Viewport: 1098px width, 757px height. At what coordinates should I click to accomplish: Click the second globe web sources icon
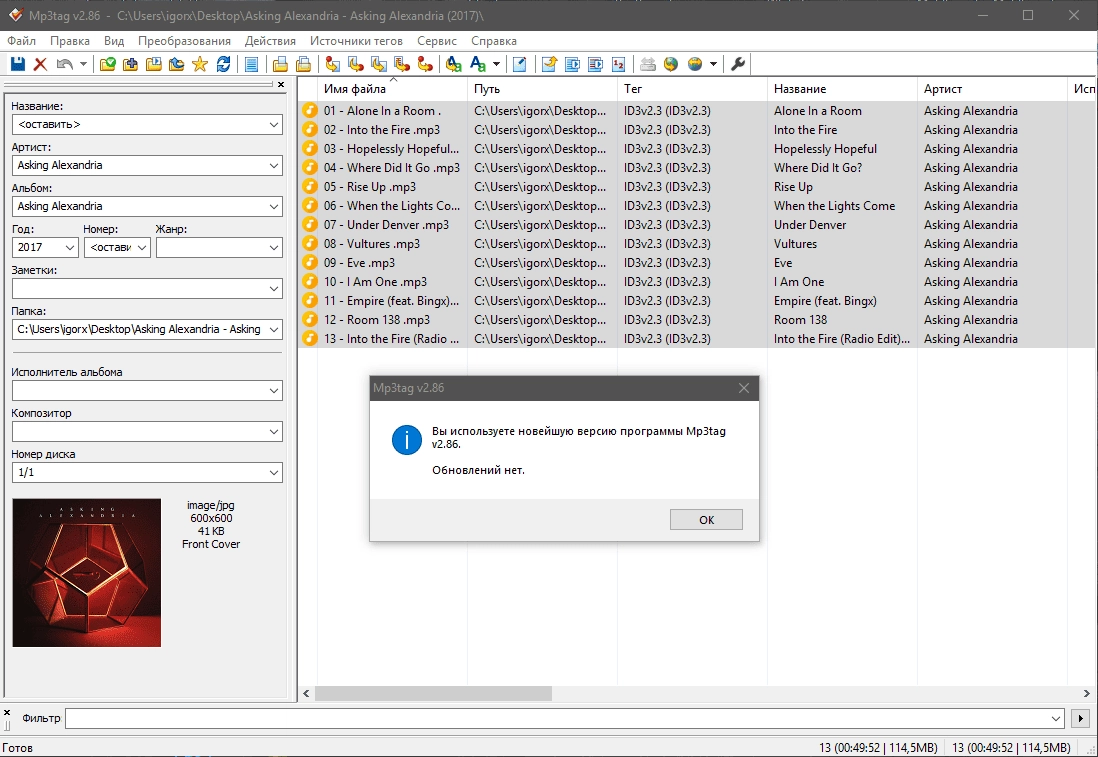(x=695, y=64)
